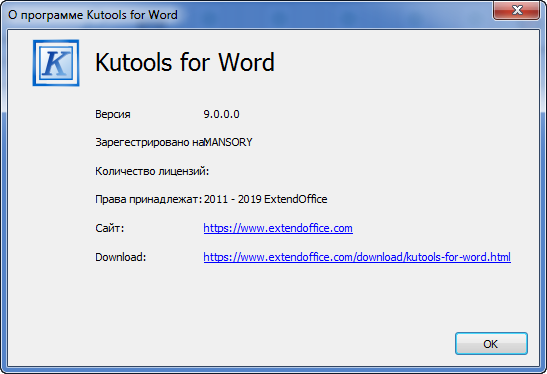Screen dimensions: 547x374
Task: Click the registered name MANSORY
Action: pos(228,142)
